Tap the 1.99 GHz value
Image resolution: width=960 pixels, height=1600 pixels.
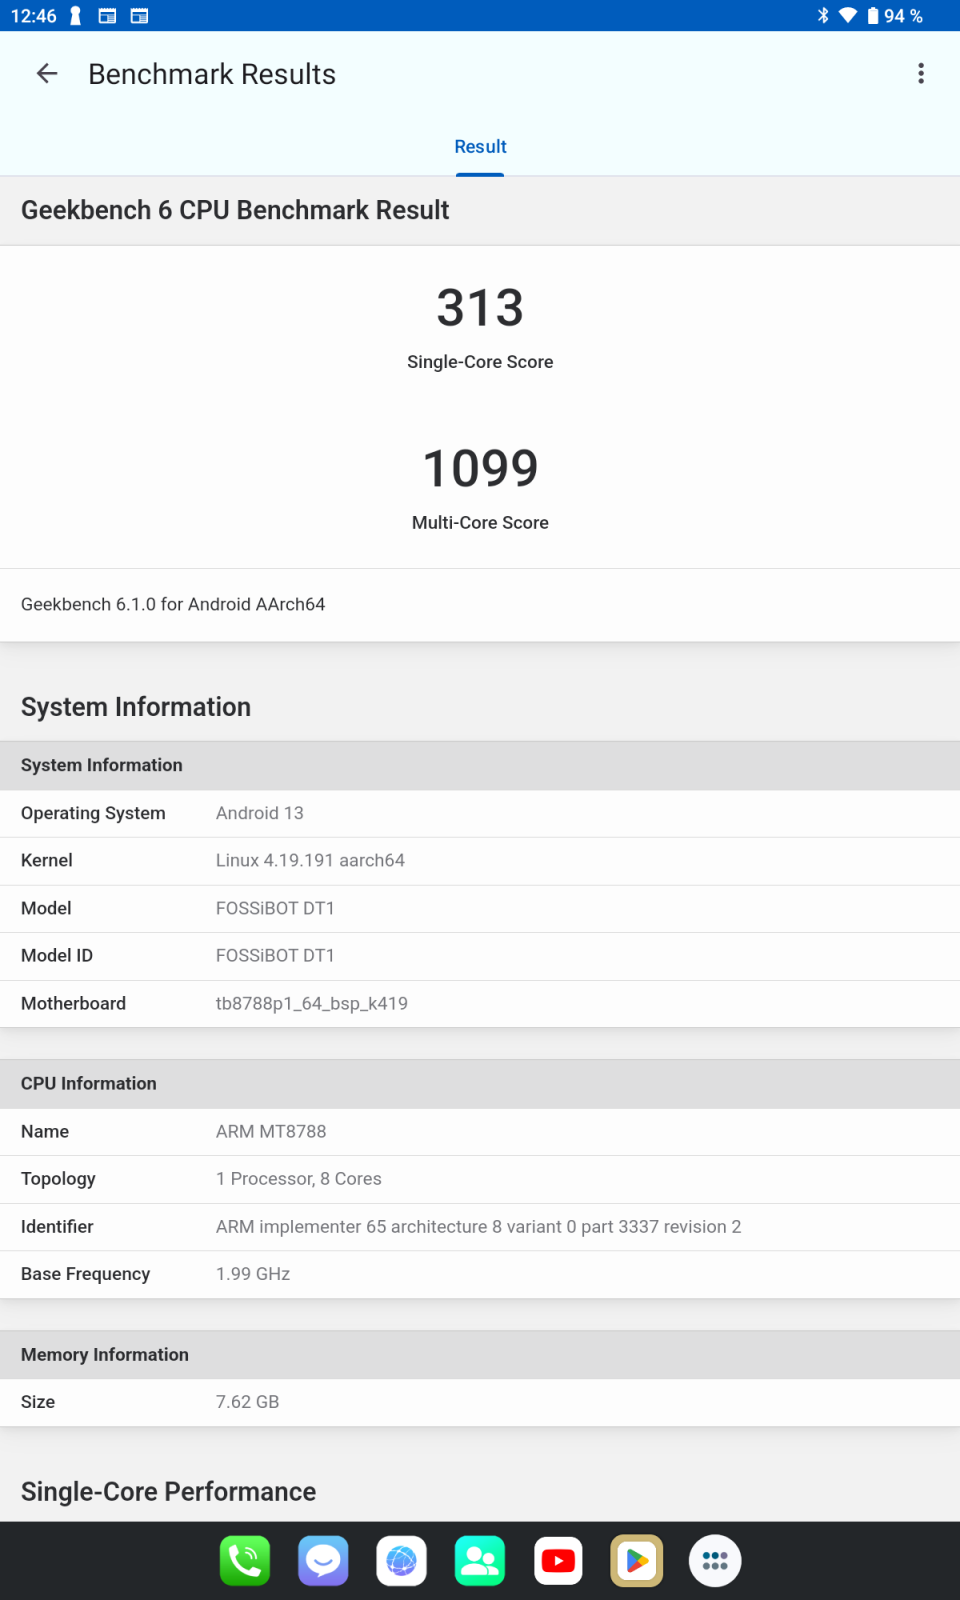(x=253, y=1274)
